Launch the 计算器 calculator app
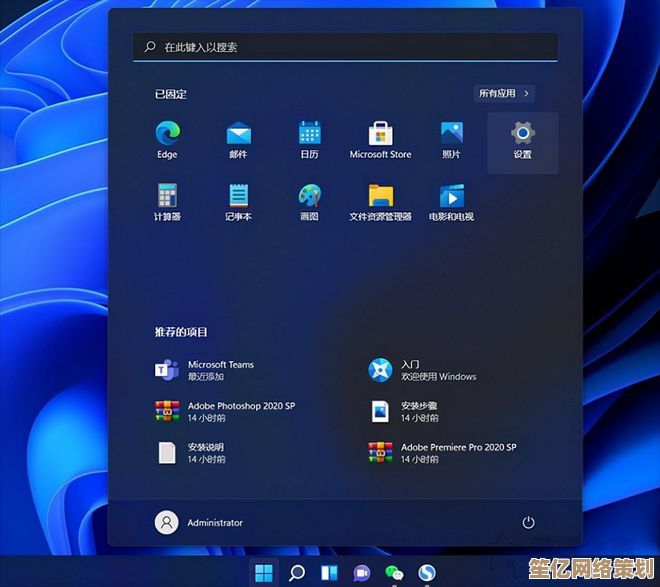Image resolution: width=660 pixels, height=587 pixels. tap(168, 202)
